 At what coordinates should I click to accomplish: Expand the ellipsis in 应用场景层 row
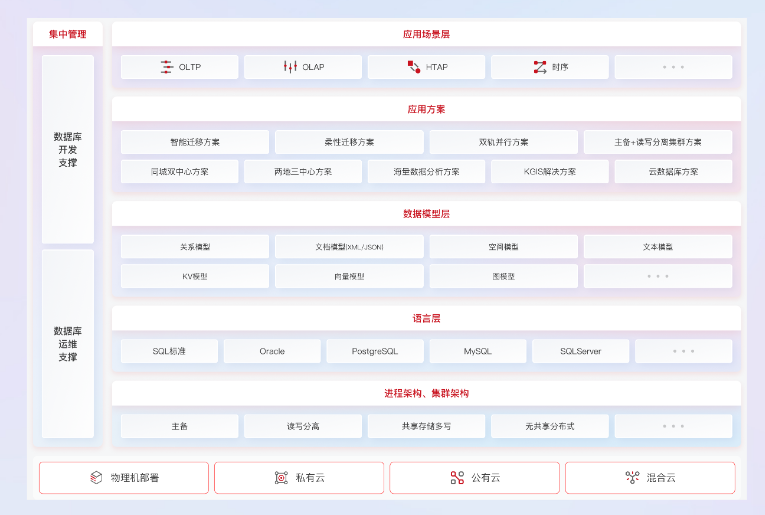[x=673, y=67]
